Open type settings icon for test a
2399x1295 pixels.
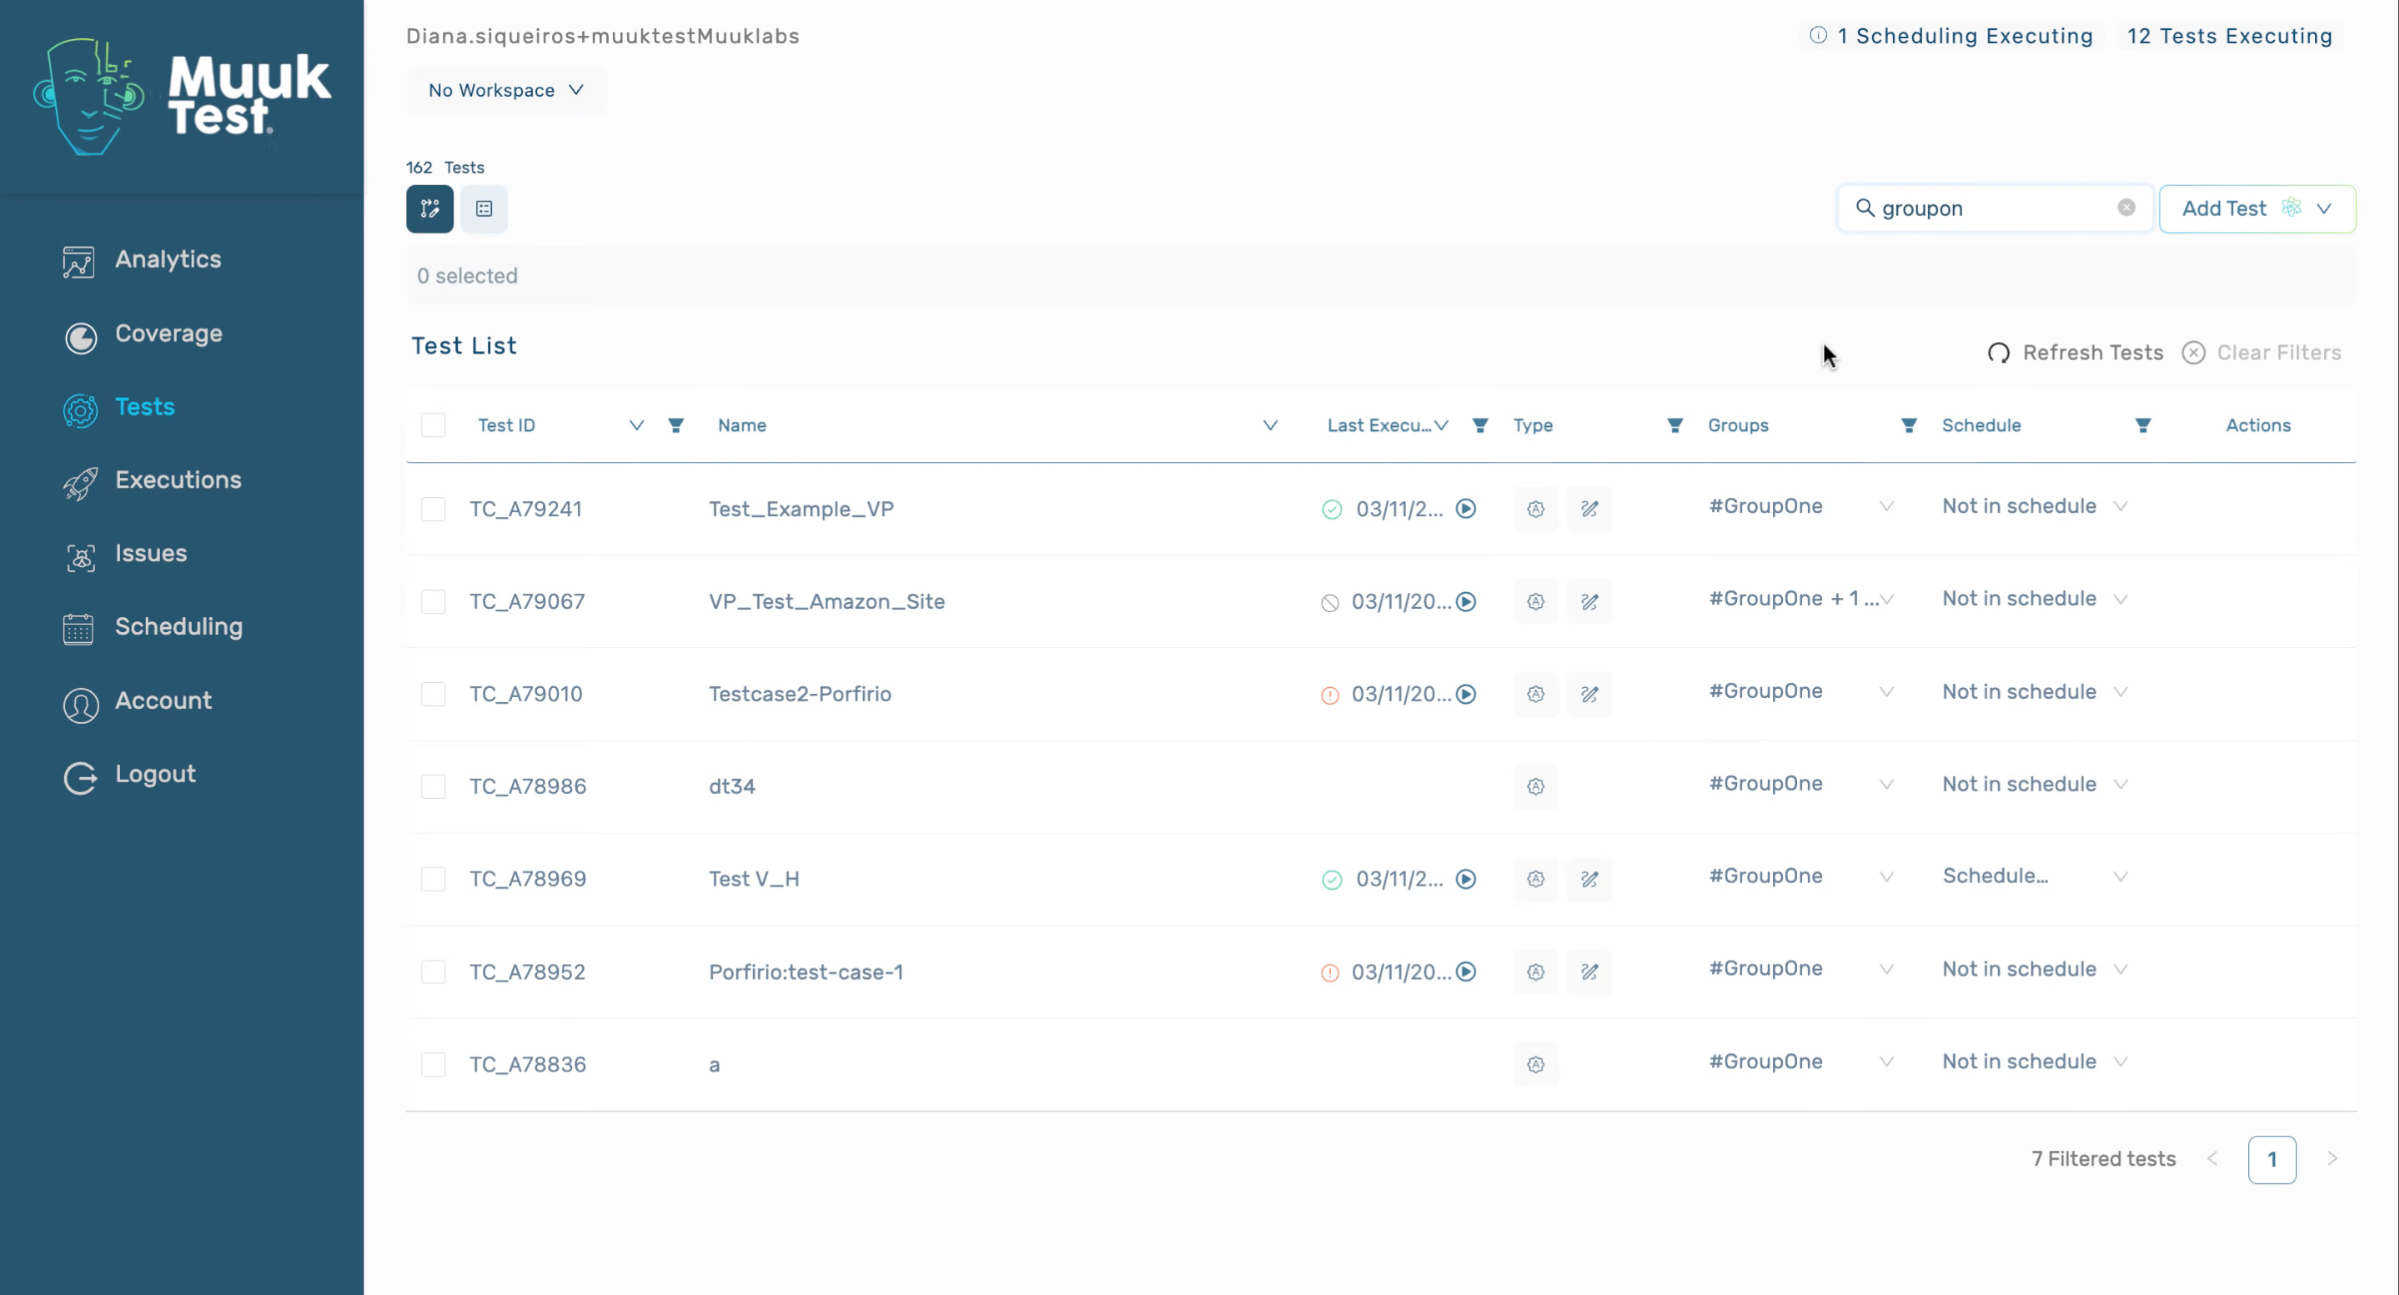[1536, 1065]
